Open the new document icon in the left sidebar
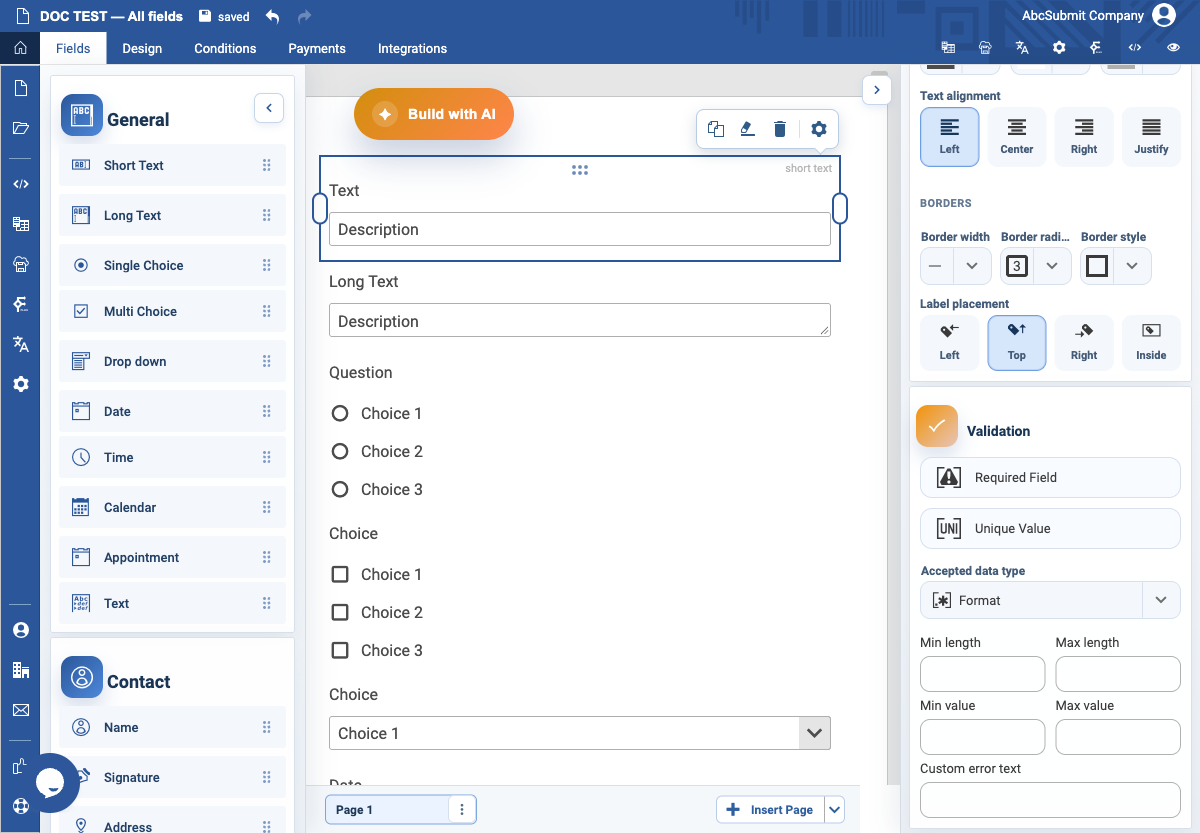This screenshot has height=833, width=1200. pyautogui.click(x=20, y=88)
